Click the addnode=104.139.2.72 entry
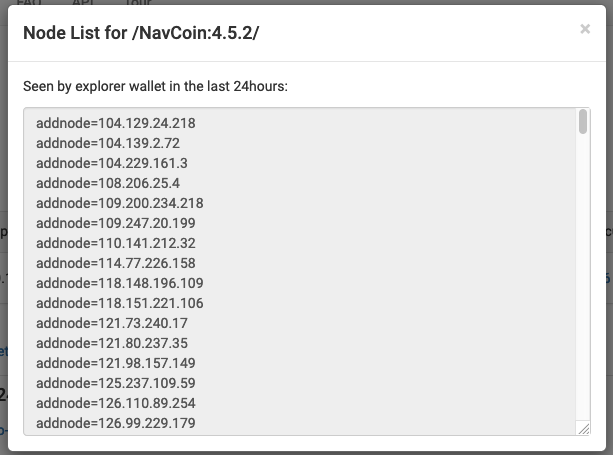Viewport: 613px width, 455px height. pos(108,143)
